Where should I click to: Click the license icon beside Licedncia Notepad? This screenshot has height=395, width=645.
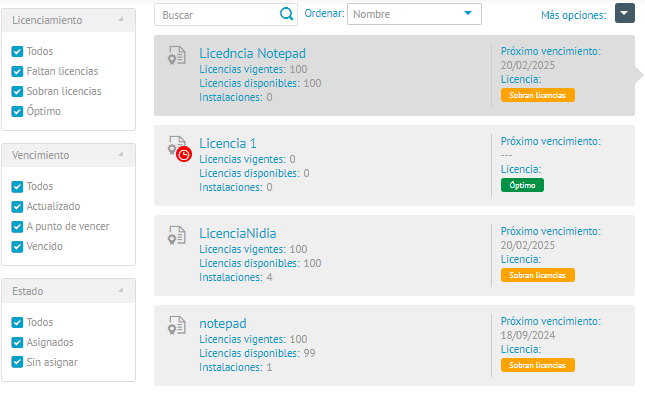(177, 55)
